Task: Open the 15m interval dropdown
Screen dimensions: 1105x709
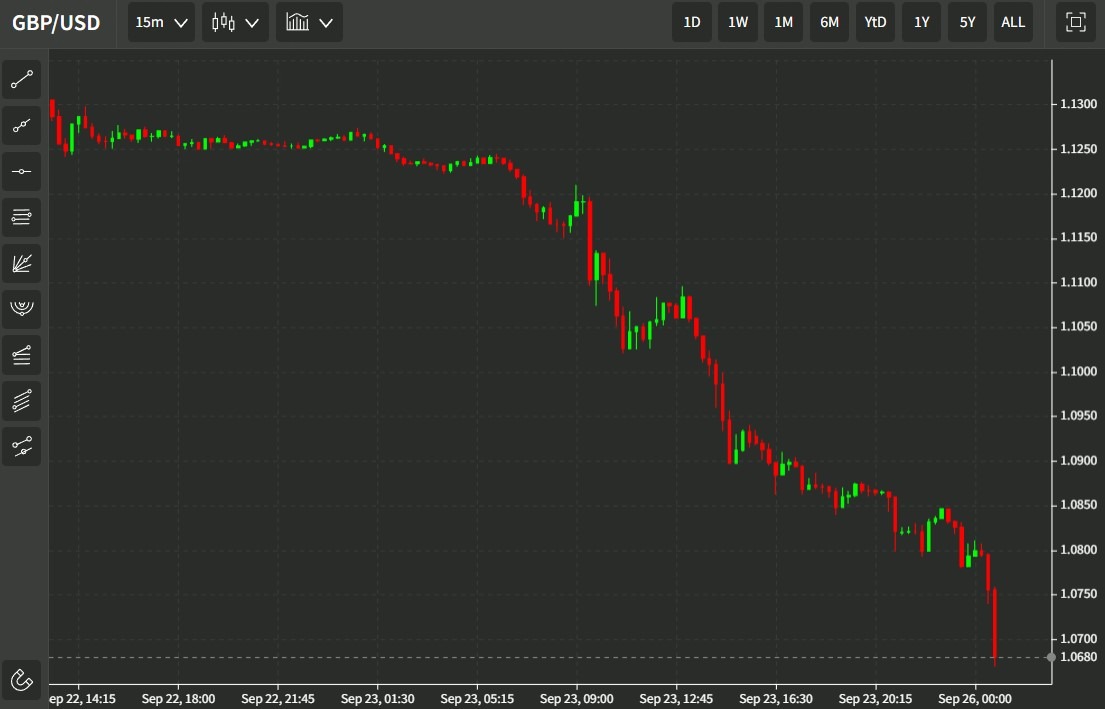Action: 161,23
